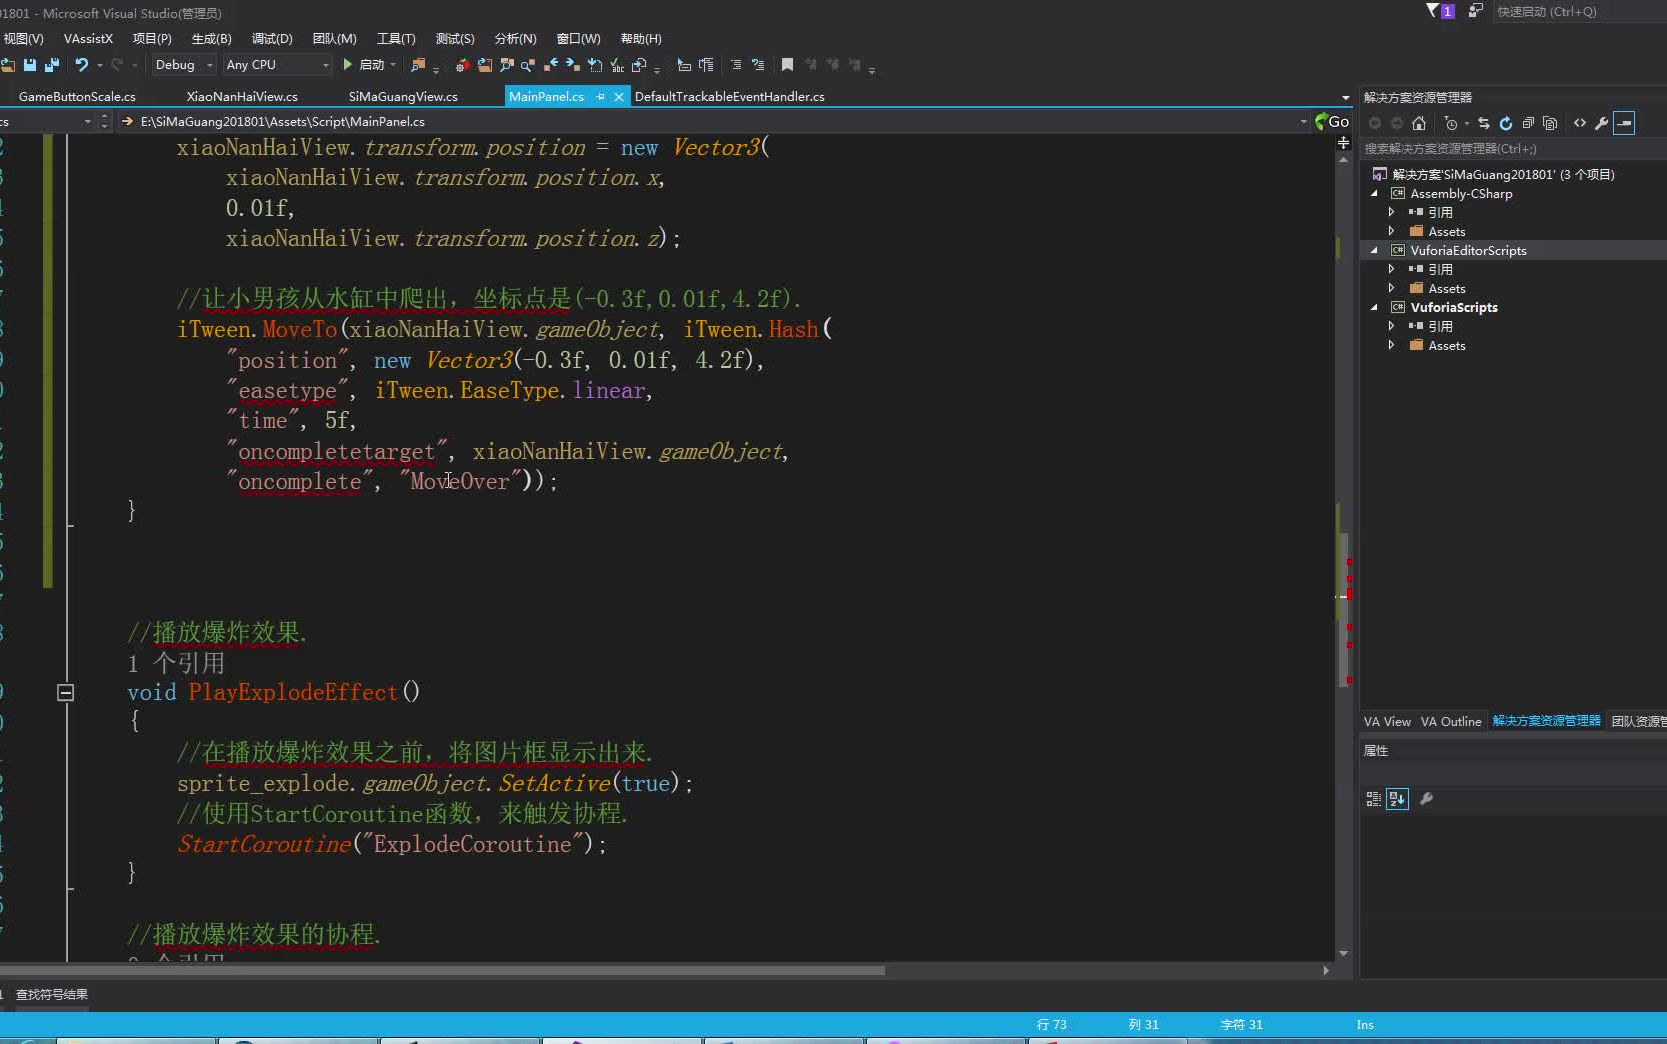Open the 生成(B) menu
This screenshot has width=1667, height=1044.
click(x=211, y=39)
